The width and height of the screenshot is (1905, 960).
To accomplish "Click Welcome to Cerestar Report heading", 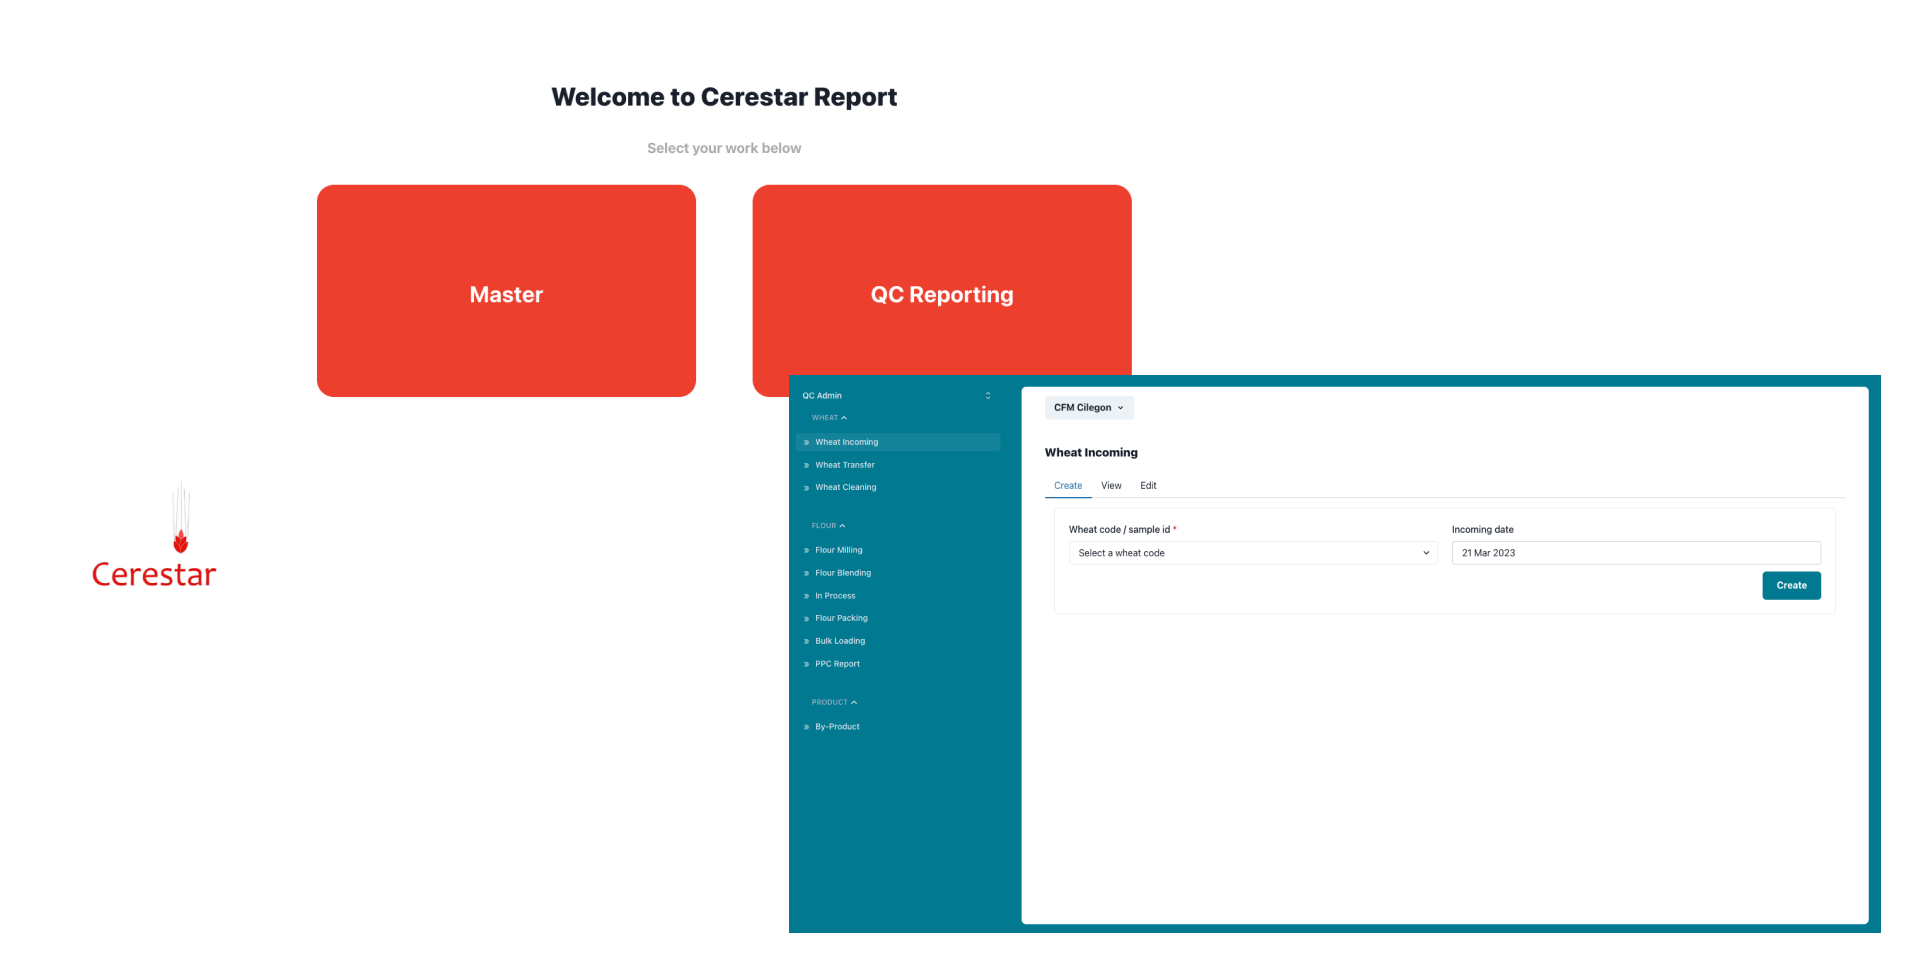I will coord(724,97).
